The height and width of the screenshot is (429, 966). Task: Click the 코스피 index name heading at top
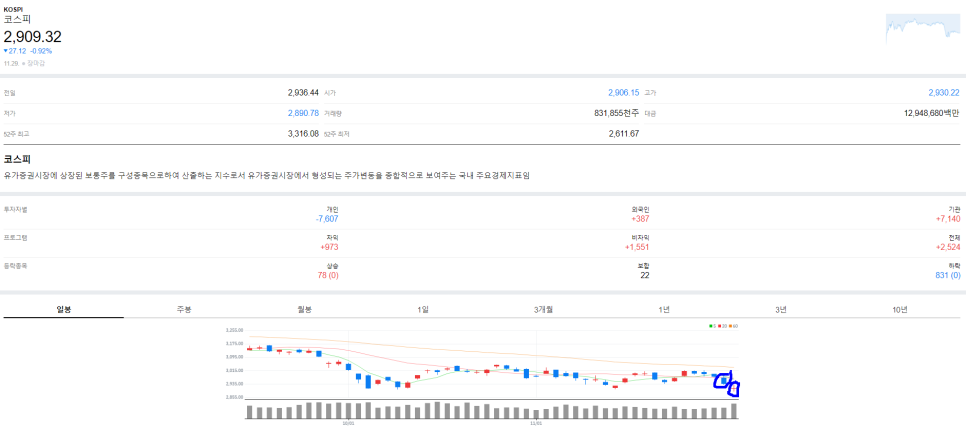pyautogui.click(x=17, y=19)
